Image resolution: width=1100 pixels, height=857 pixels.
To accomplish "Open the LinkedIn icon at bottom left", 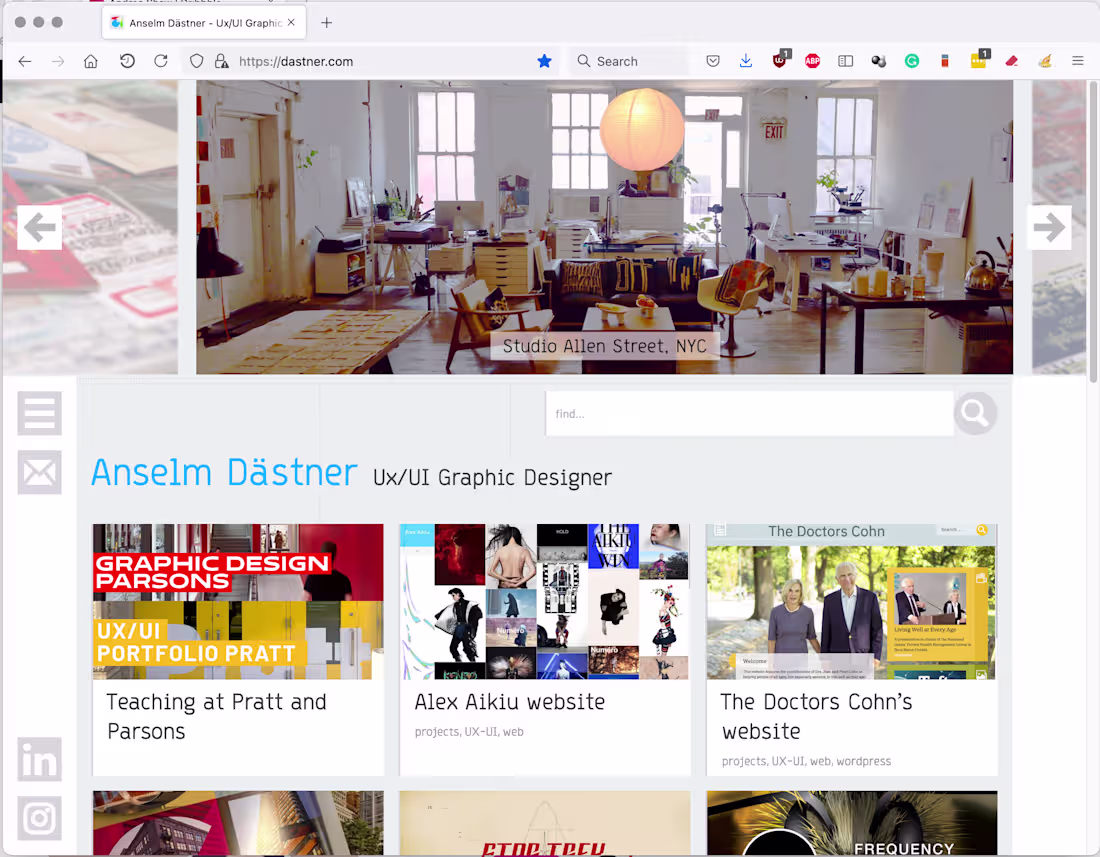I will (x=39, y=759).
